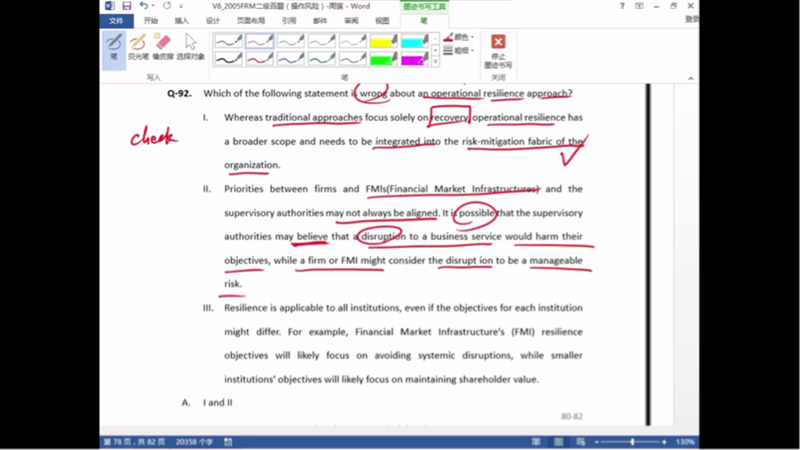Switch to the View (视图) tab
800x450 pixels.
(382, 21)
